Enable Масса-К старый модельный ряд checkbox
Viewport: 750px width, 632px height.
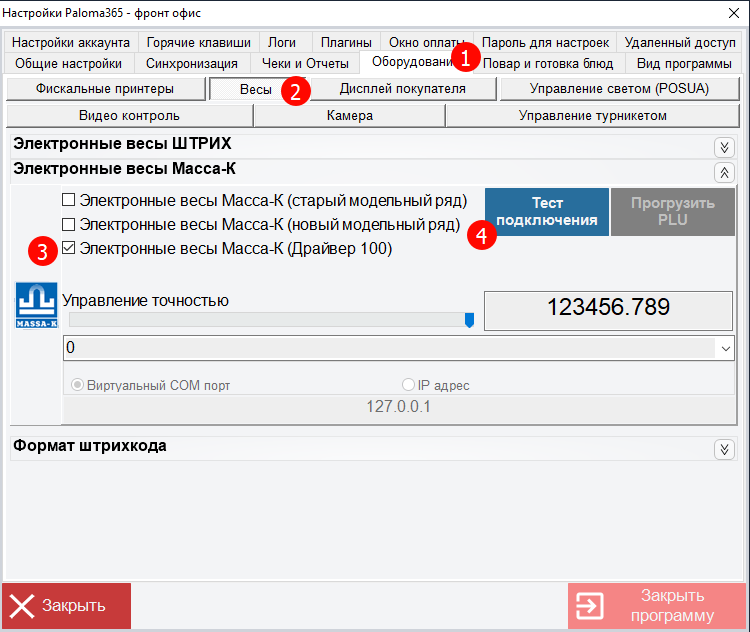68,200
